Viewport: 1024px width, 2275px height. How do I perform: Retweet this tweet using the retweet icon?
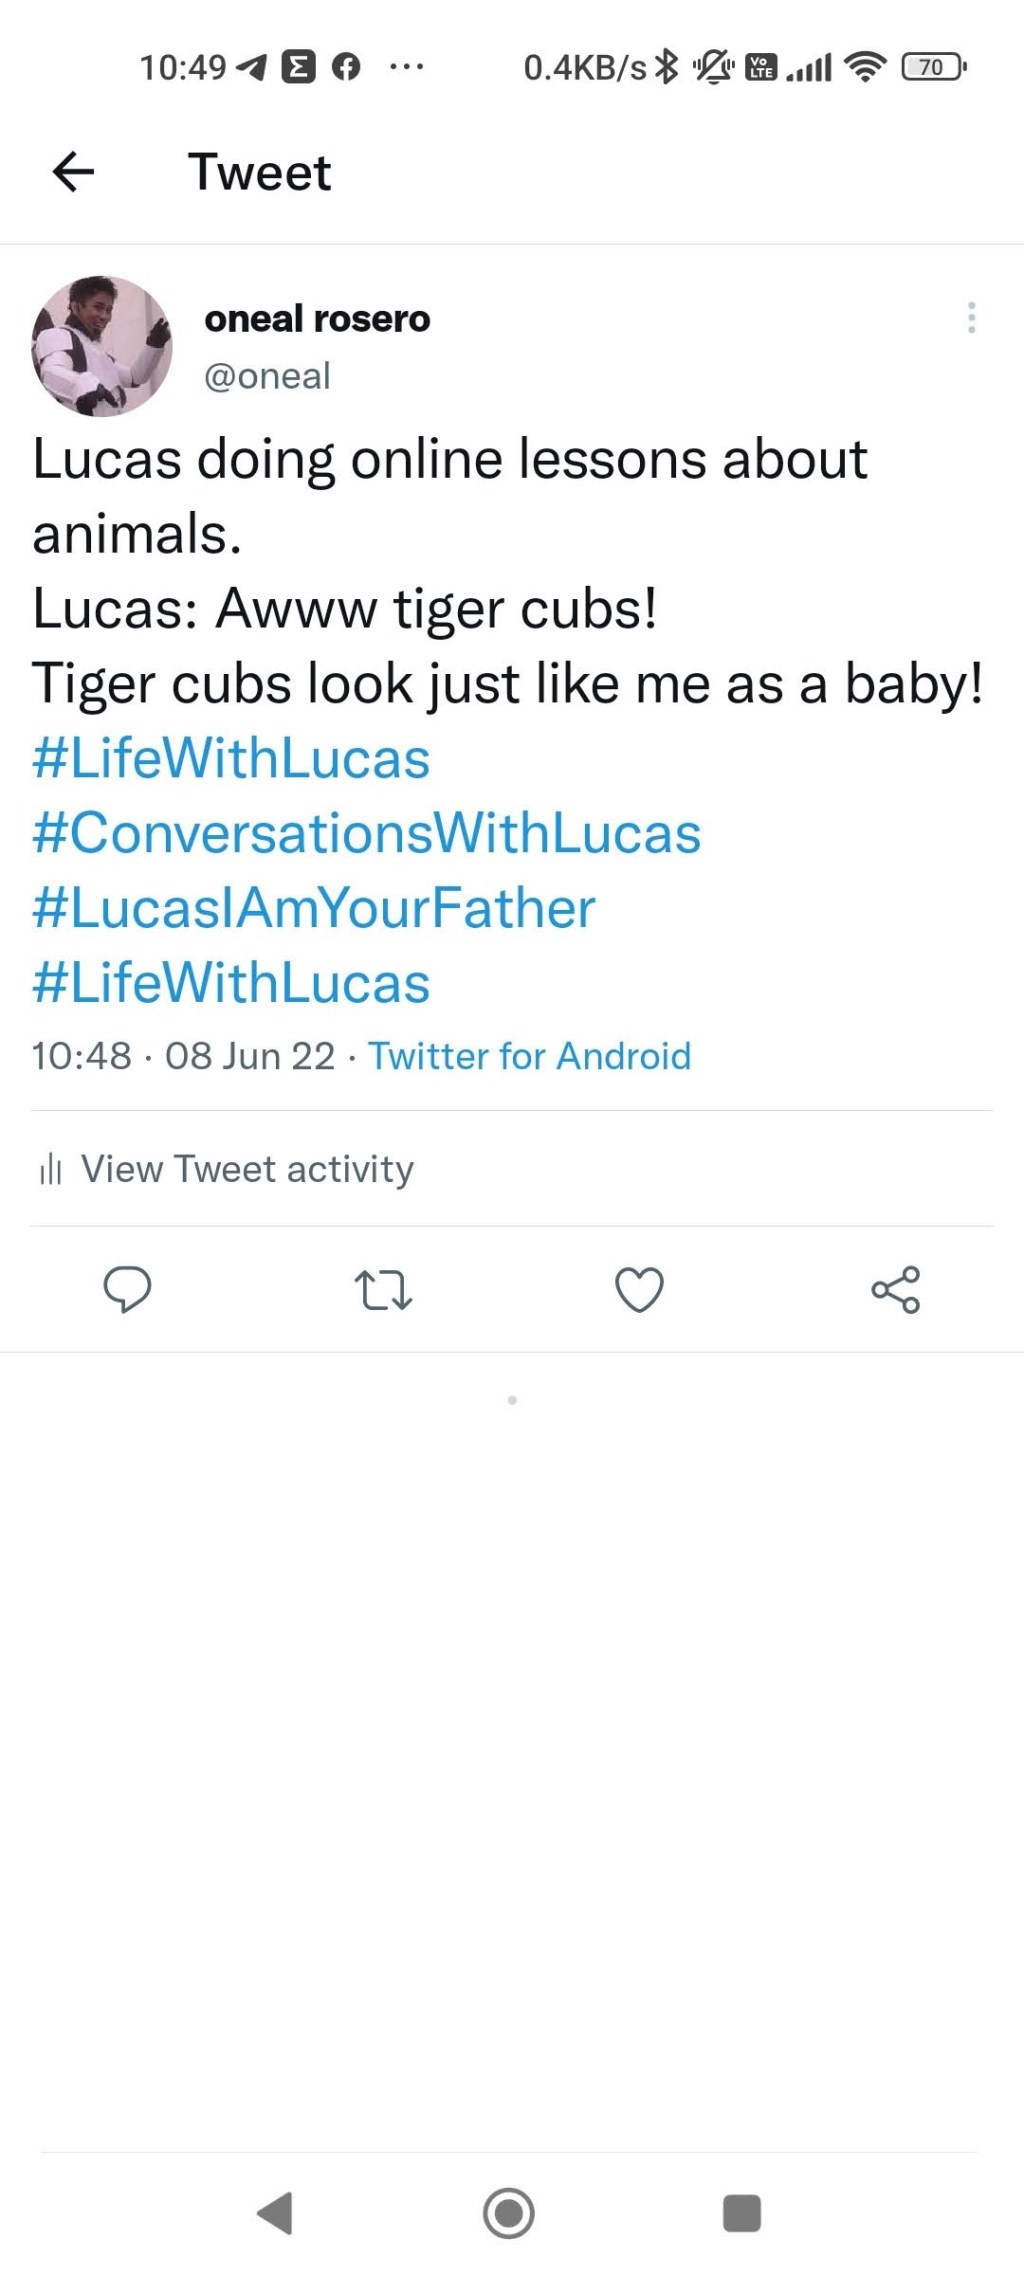click(383, 1291)
